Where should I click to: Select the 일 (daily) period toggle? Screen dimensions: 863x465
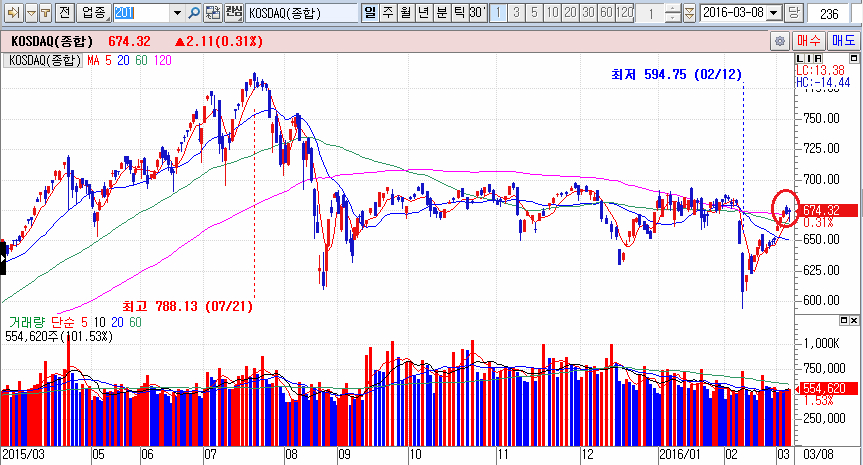(369, 13)
